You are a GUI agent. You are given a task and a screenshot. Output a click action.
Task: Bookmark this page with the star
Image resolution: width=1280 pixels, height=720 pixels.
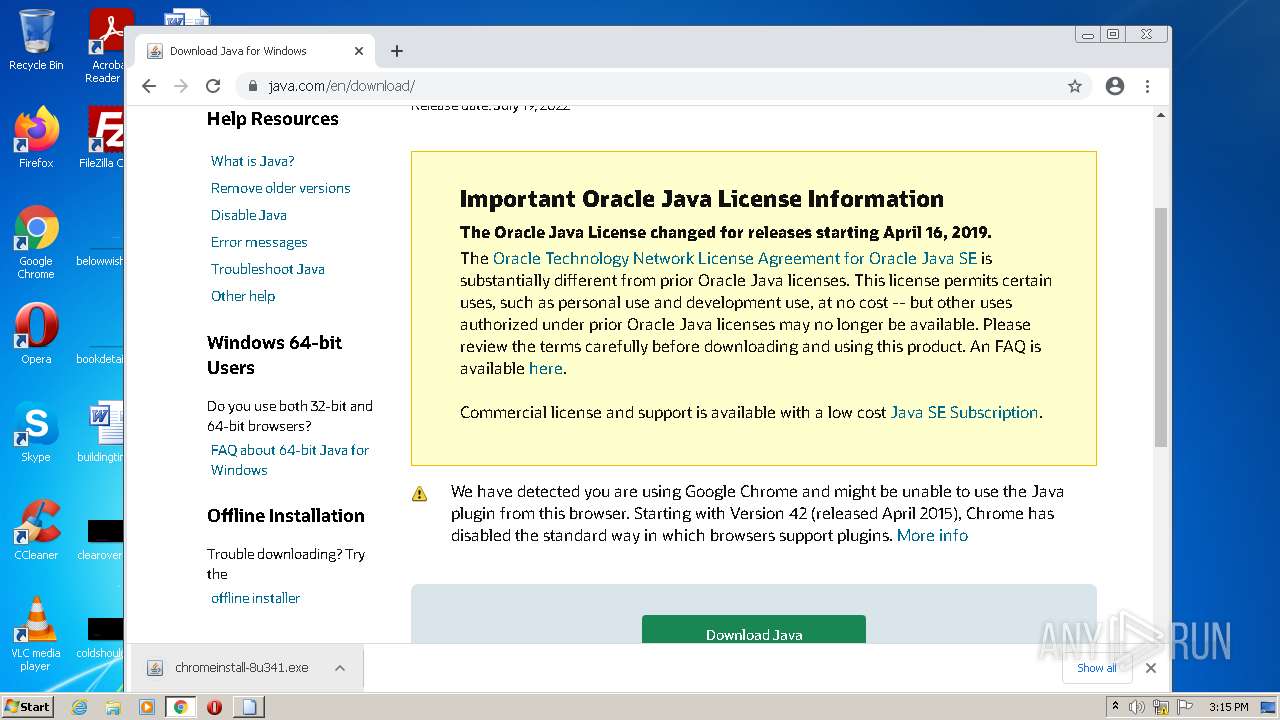[1075, 86]
